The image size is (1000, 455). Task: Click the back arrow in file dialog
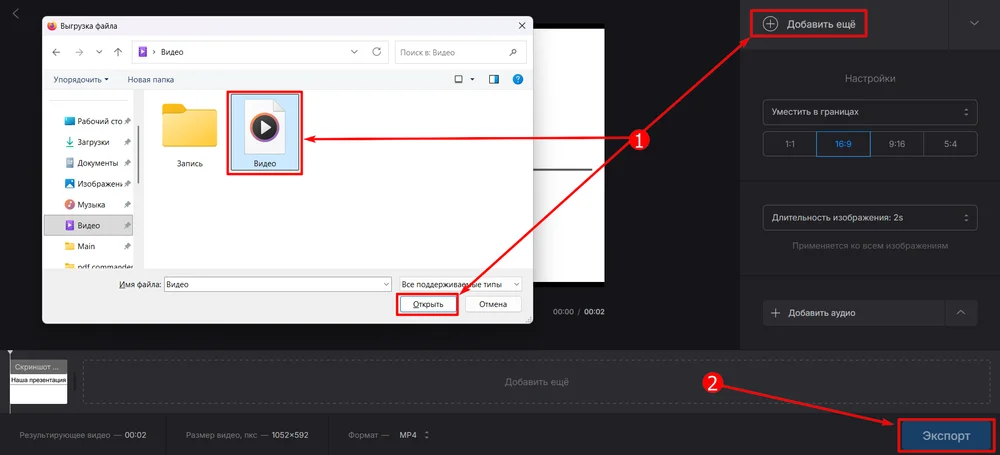[56, 51]
